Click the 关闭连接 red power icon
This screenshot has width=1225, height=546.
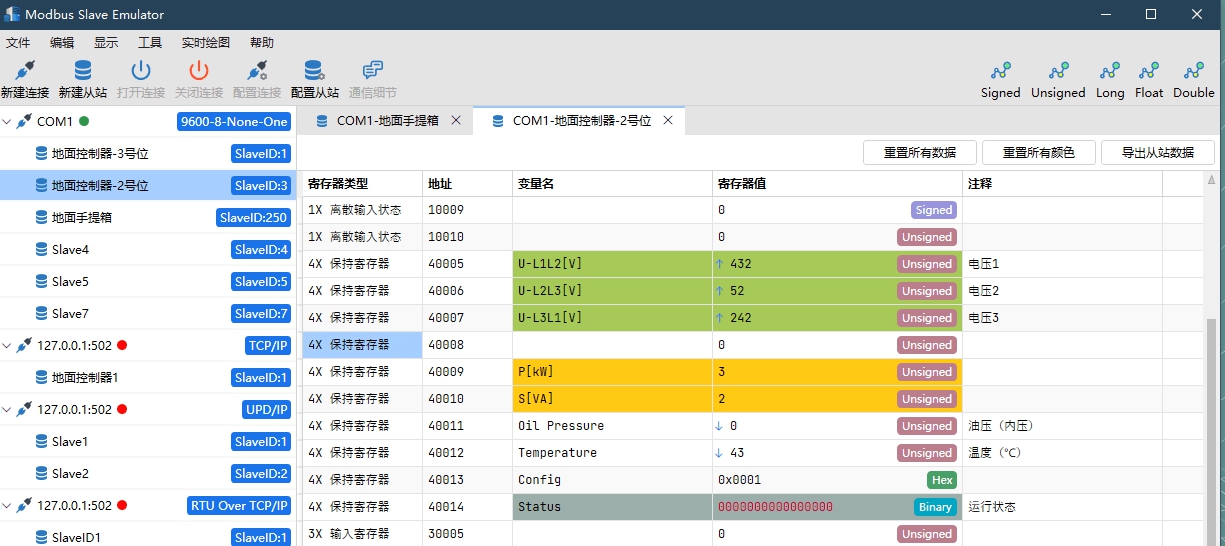click(199, 70)
